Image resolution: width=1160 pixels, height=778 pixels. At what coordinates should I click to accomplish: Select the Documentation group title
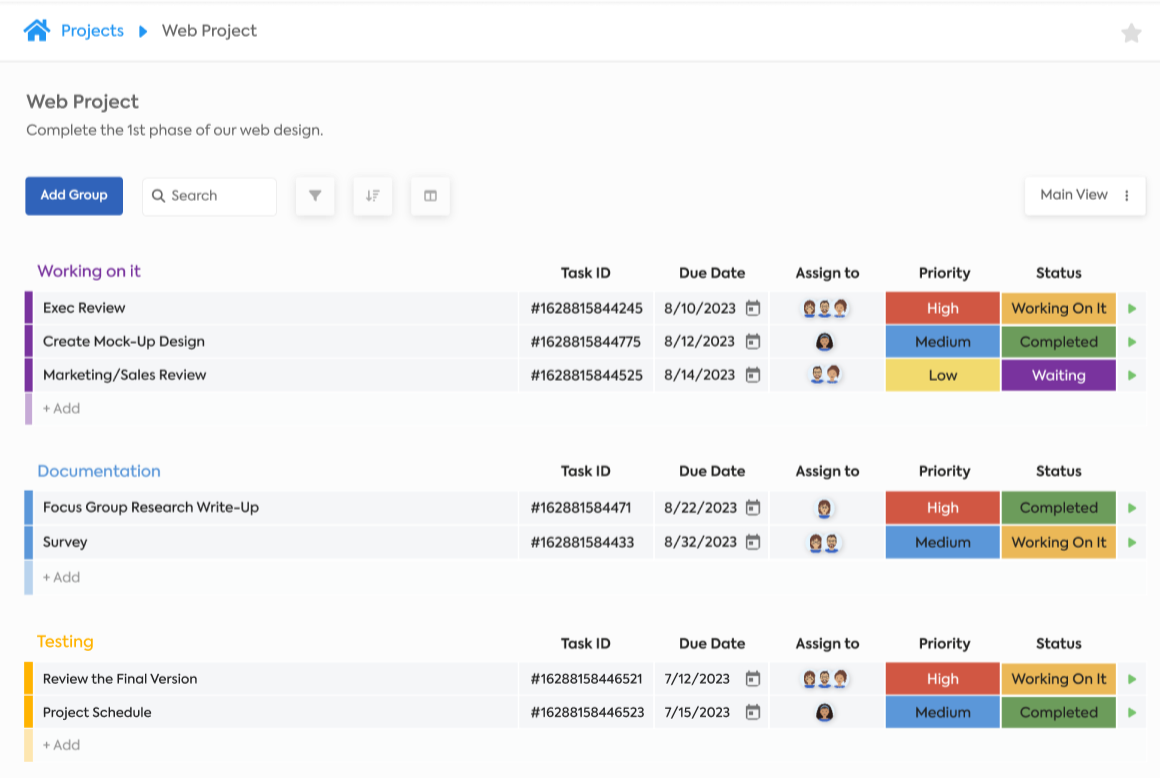click(x=99, y=471)
